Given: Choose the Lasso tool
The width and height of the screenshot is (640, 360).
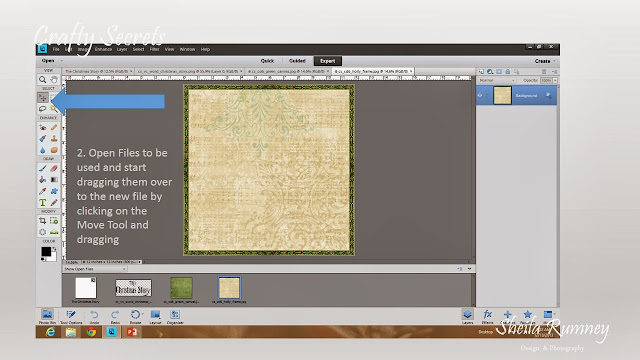Looking at the screenshot, I should [42, 109].
